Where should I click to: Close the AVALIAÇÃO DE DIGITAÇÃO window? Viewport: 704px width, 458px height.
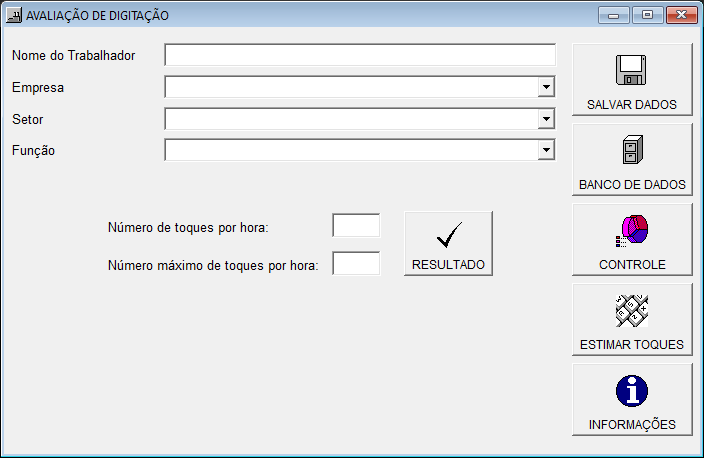coord(681,15)
